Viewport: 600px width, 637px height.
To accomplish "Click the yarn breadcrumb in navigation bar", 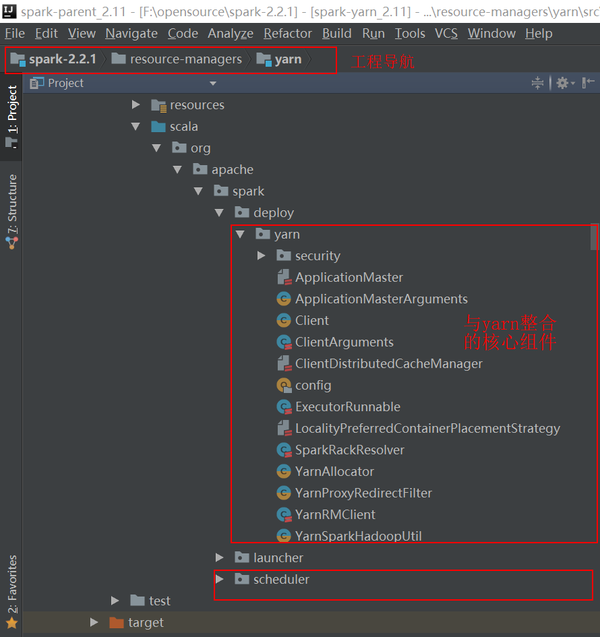I will pyautogui.click(x=279, y=59).
